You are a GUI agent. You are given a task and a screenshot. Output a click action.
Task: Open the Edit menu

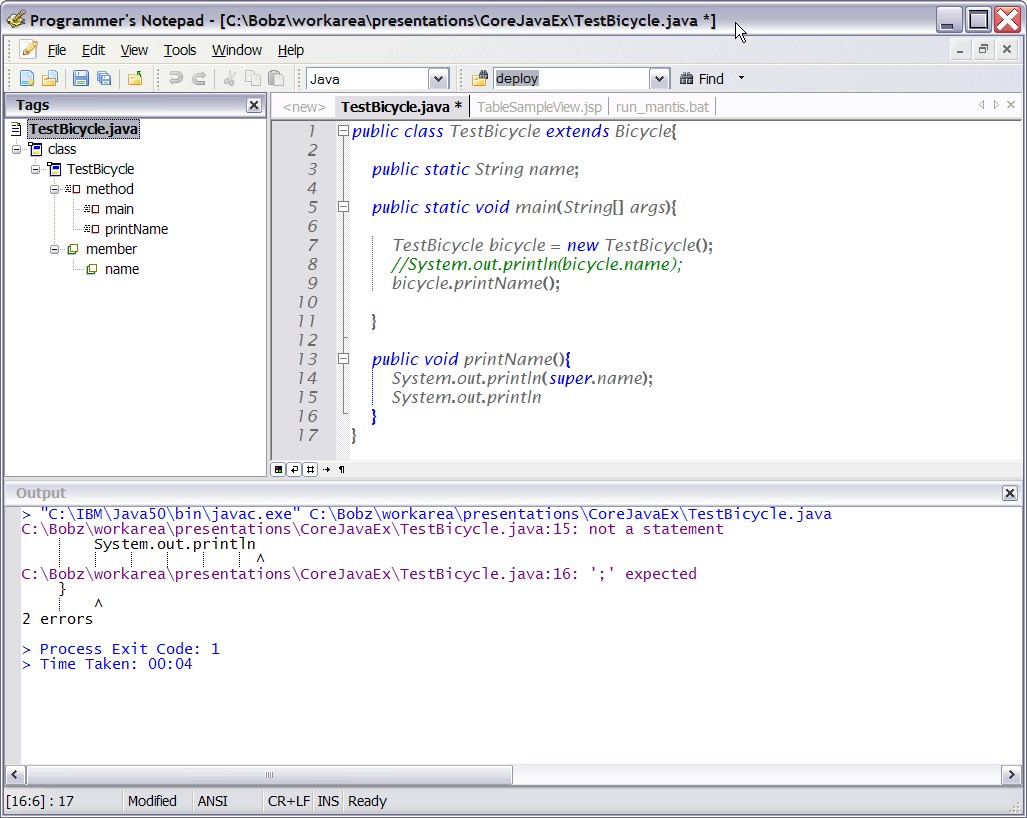93,50
